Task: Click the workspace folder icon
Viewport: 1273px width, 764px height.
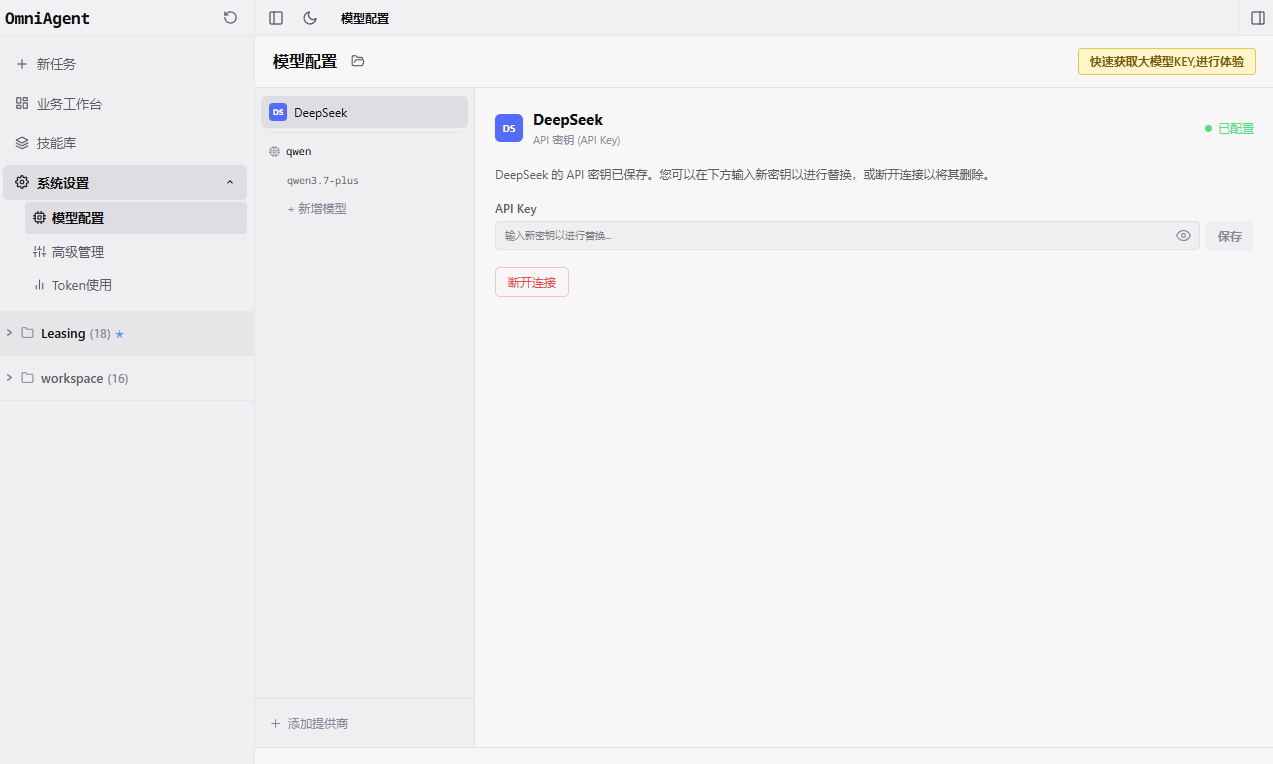Action: (28, 378)
